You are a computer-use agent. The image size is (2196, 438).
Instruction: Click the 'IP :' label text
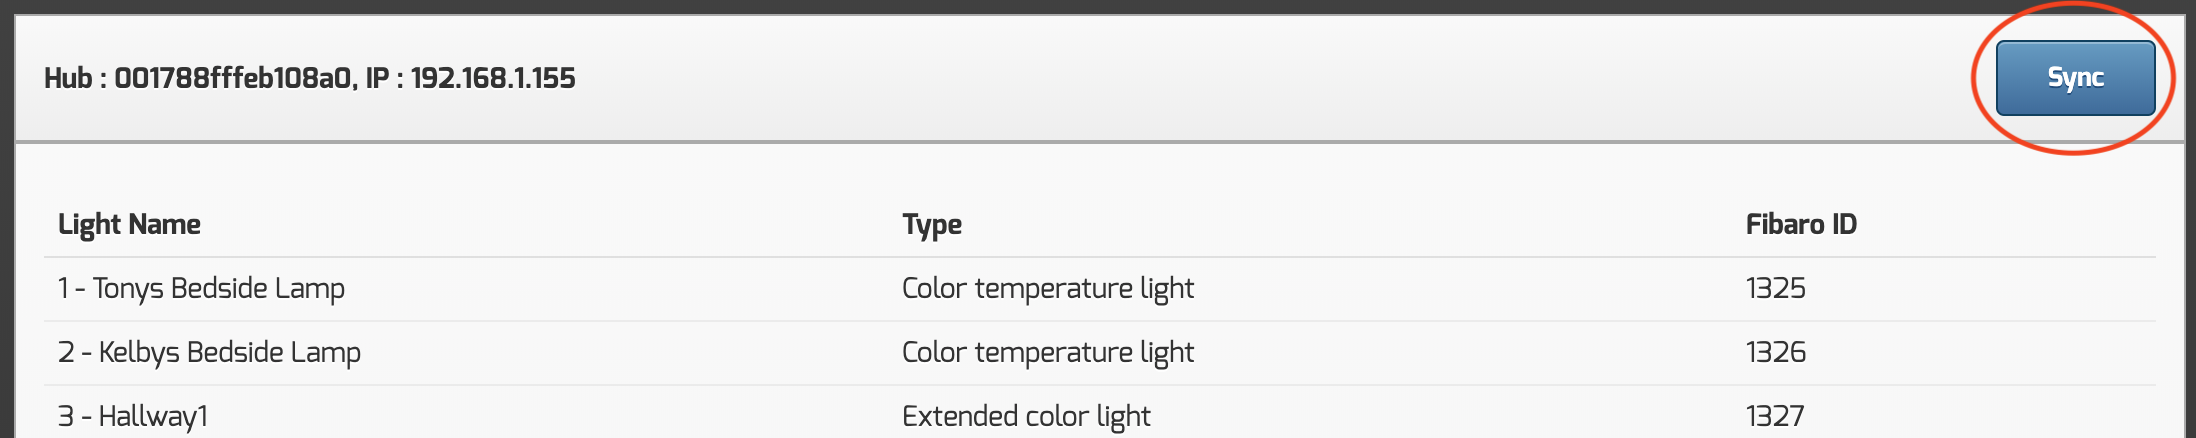point(385,78)
